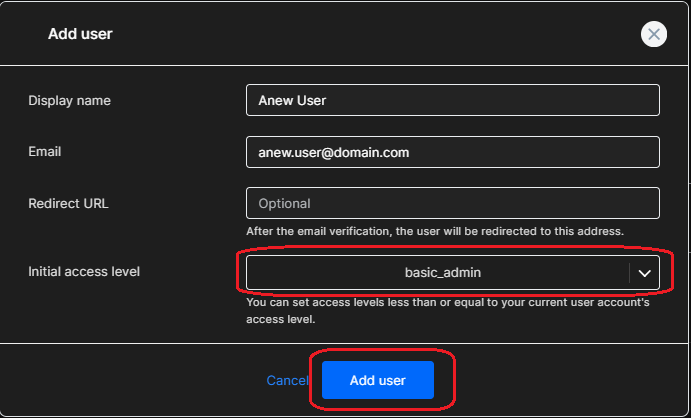Viewport: 691px width, 418px height.
Task: Click the access levels help text
Action: click(x=448, y=311)
